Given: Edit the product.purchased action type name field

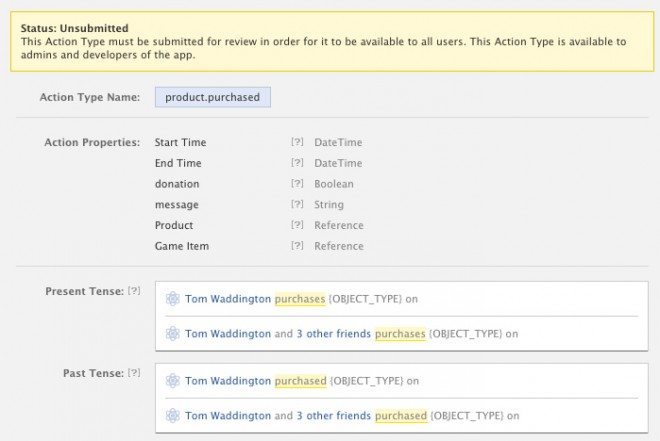Looking at the screenshot, I should point(213,97).
